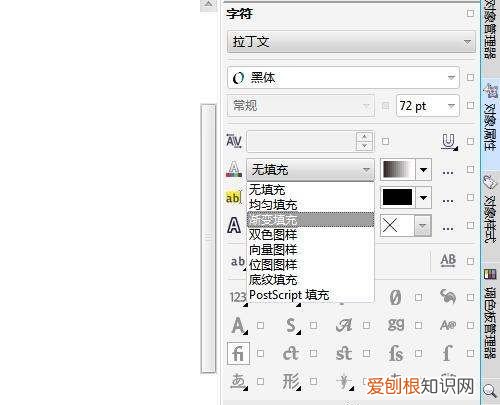Click the palette icon above 调色板管理器
The height and width of the screenshot is (405, 500).
click(490, 274)
